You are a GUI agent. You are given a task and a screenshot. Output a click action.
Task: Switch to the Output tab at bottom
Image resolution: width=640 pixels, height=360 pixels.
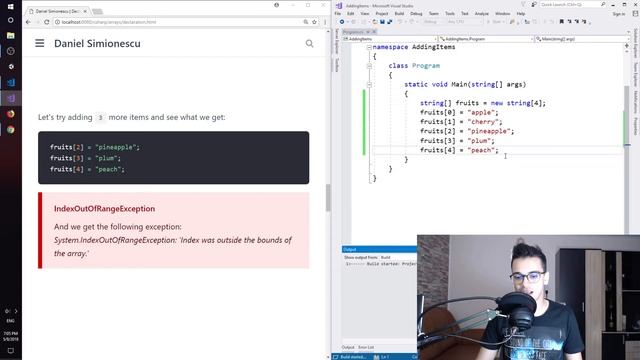348,347
